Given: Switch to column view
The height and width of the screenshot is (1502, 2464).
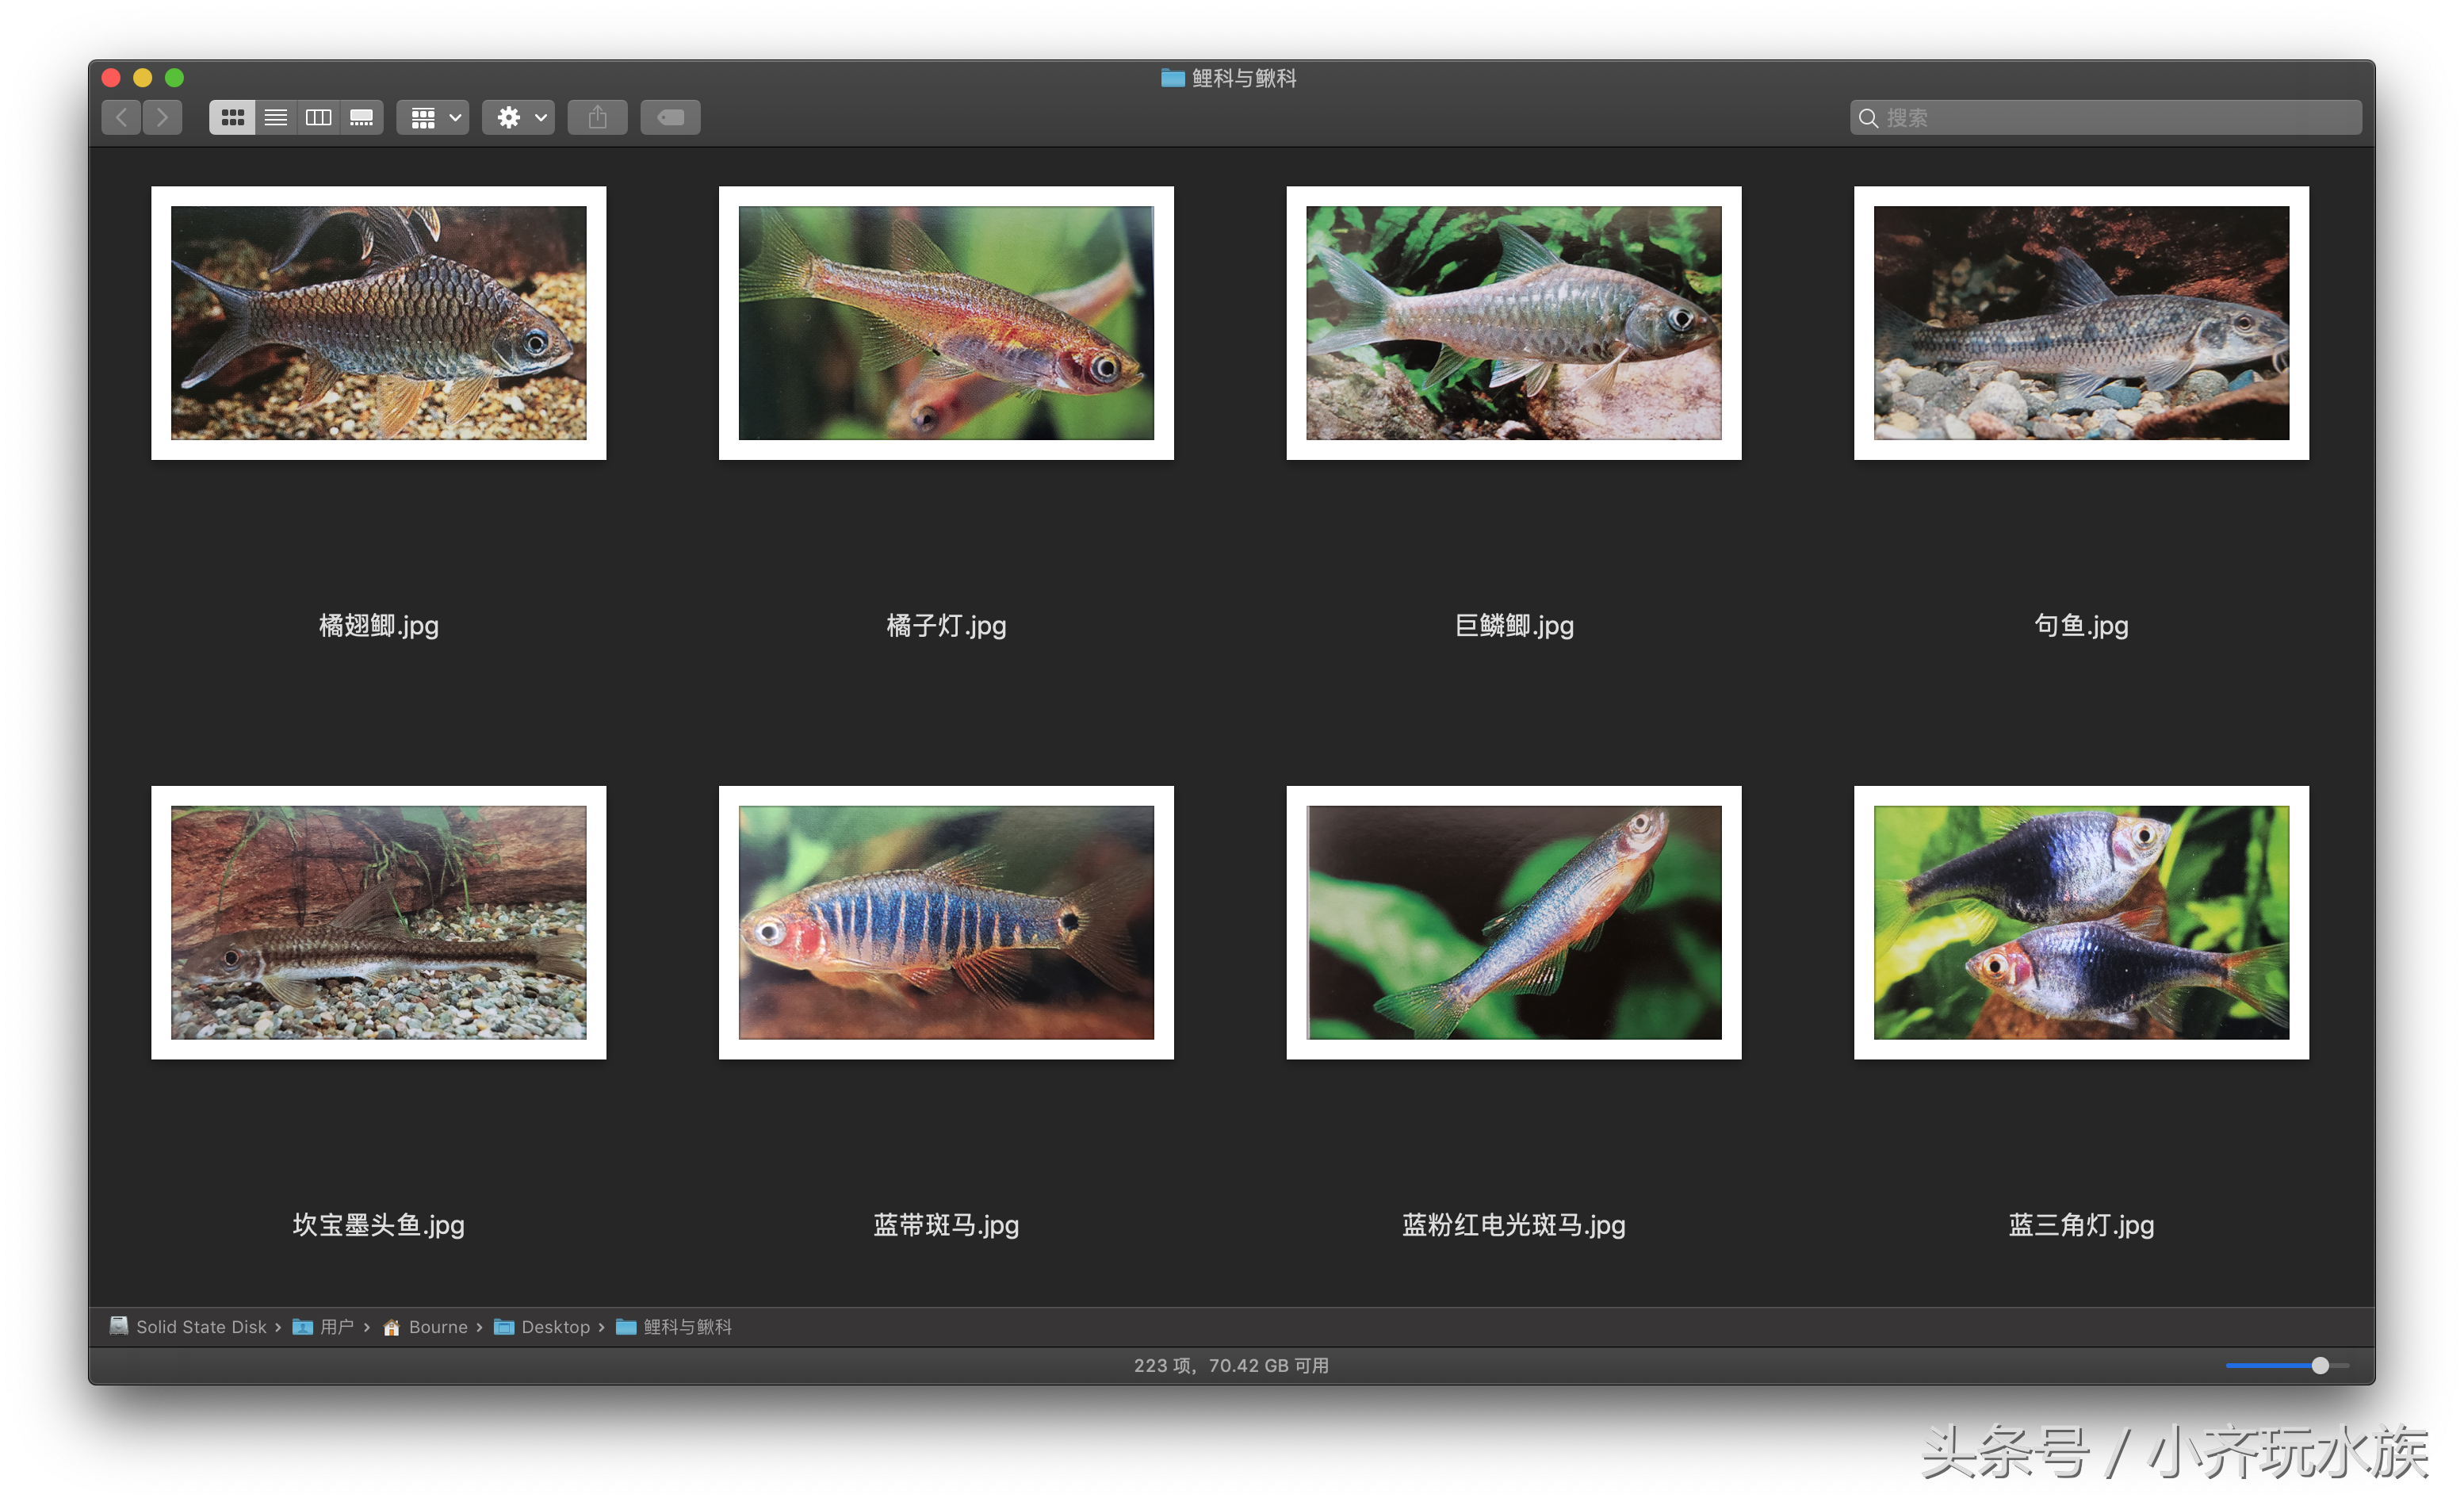Looking at the screenshot, I should point(319,117).
